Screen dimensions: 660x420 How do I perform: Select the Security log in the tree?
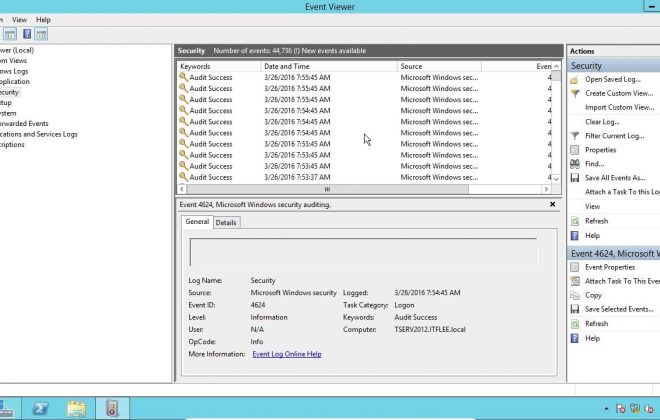coord(9,92)
